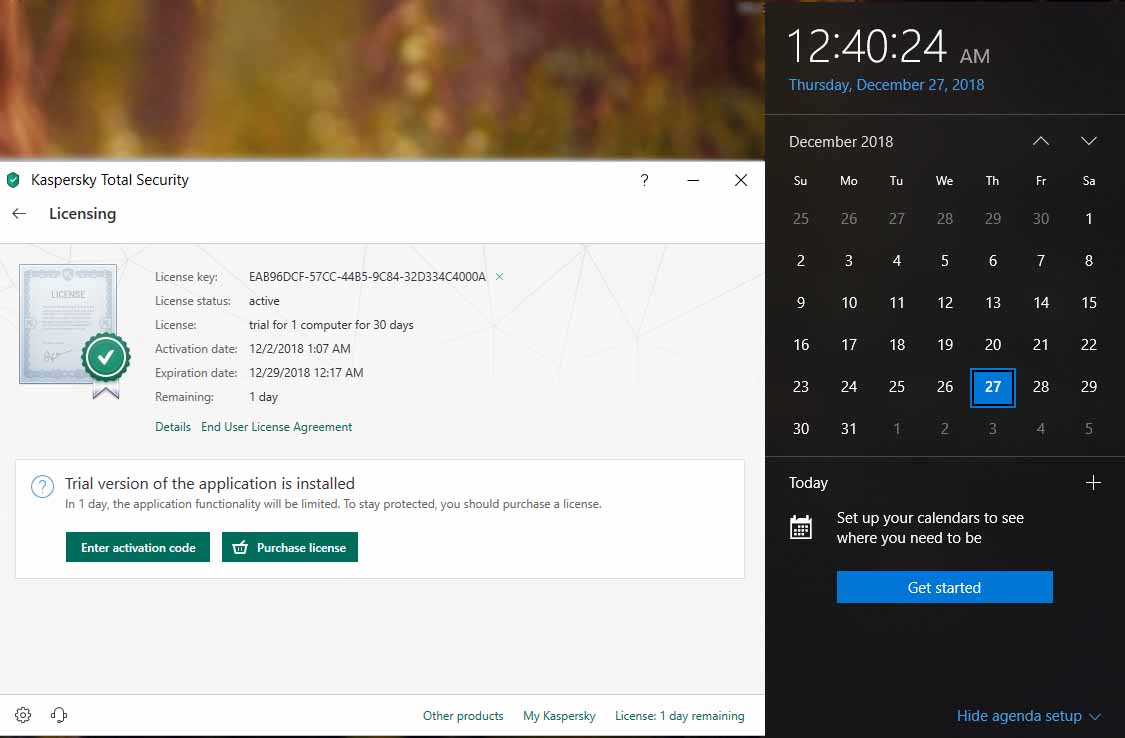The image size is (1125, 738).
Task: Open license Details link
Action: [173, 427]
